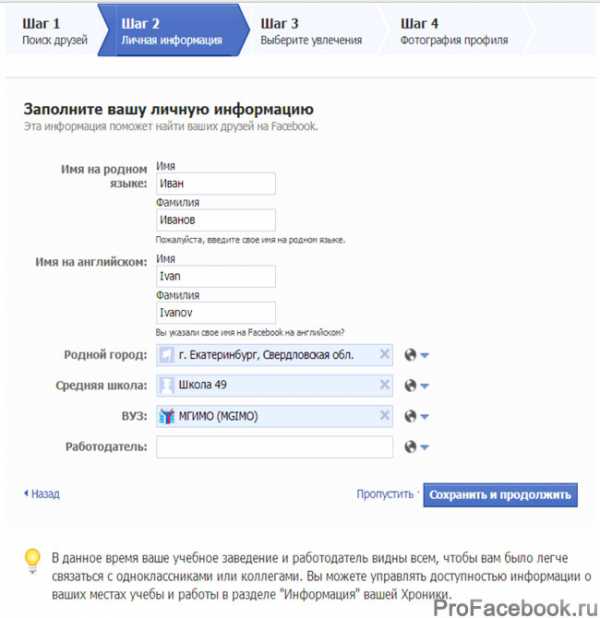The image size is (600, 618).
Task: Click the globe privacy icon for Родной город
Action: 410,355
